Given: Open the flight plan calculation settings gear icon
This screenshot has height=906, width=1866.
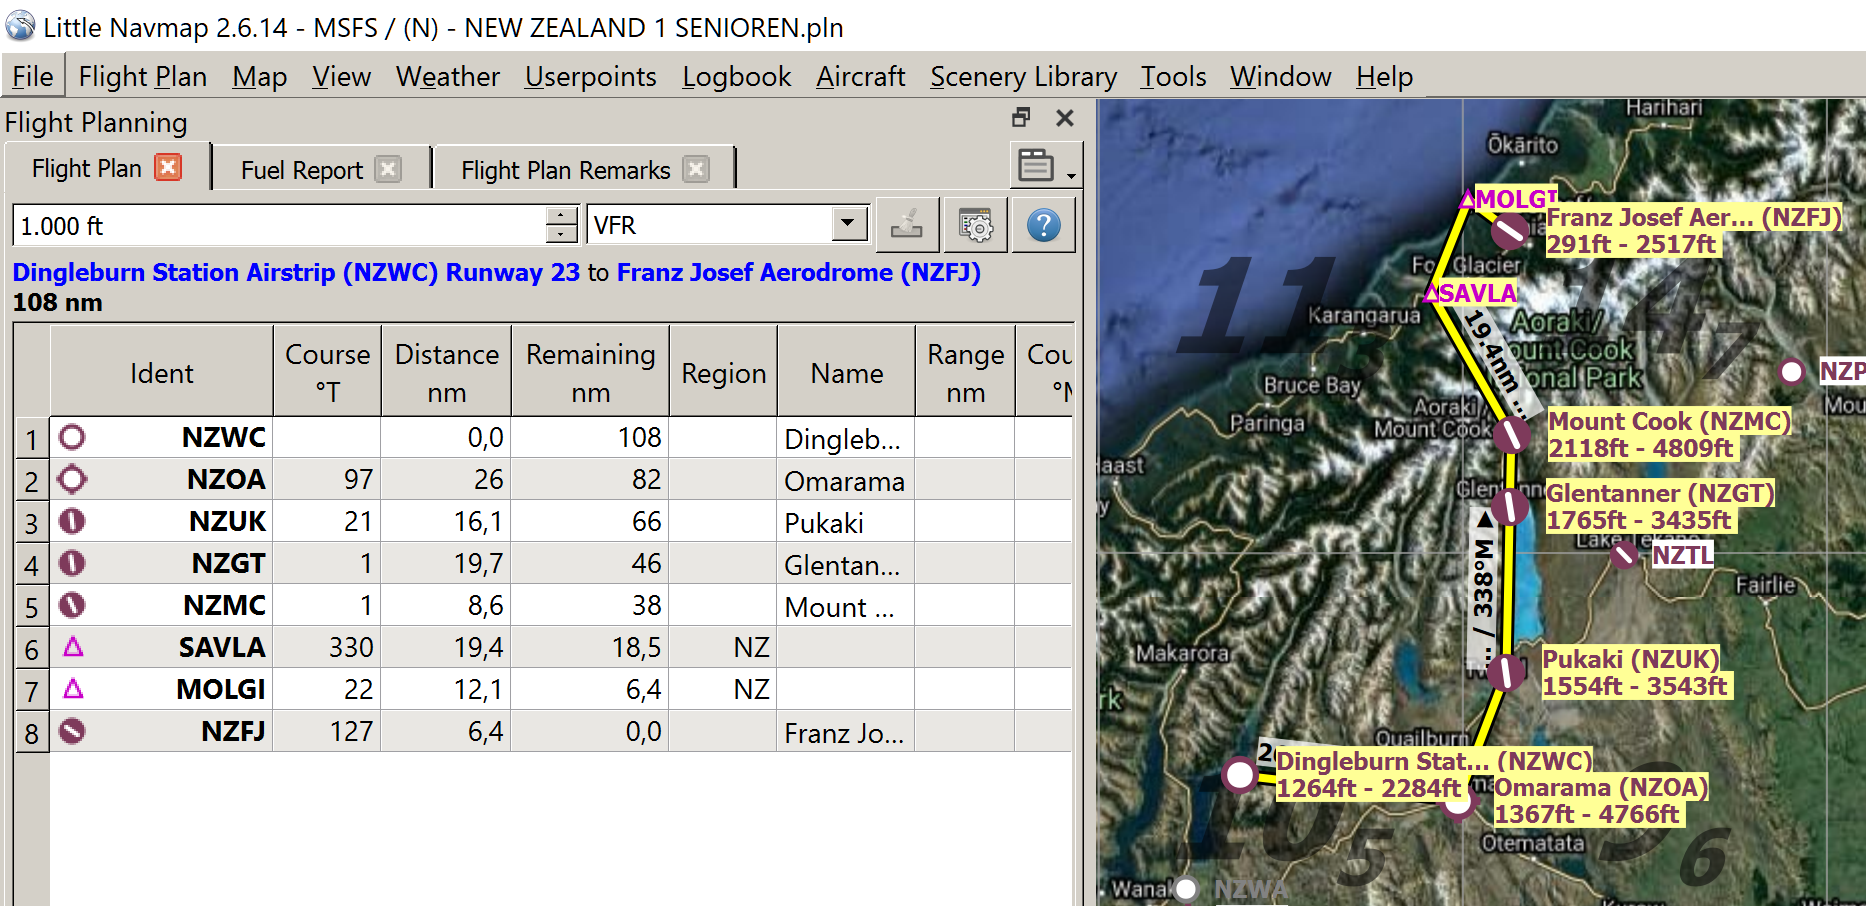Looking at the screenshot, I should pos(975,225).
